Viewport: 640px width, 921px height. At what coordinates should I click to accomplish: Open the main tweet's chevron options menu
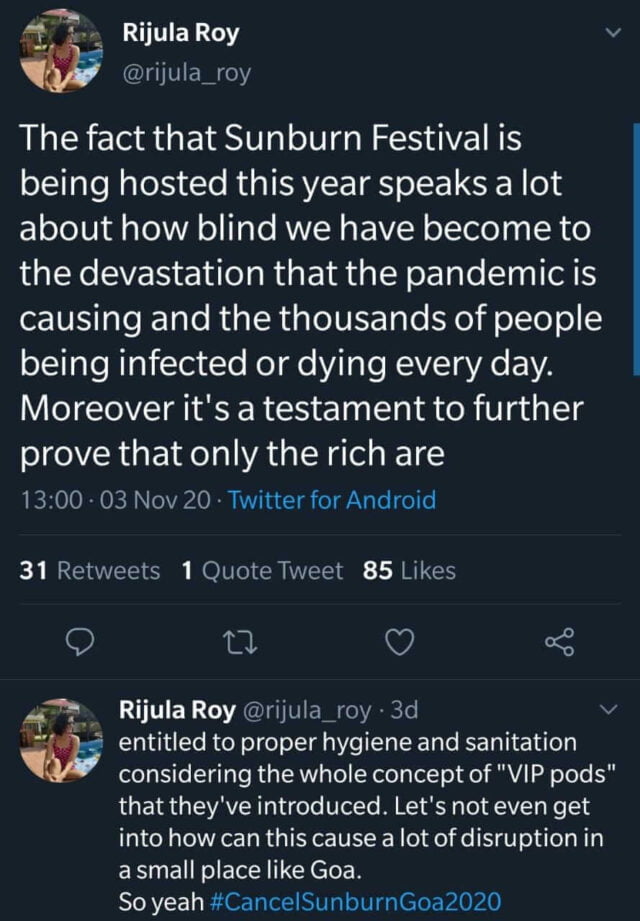pos(613,34)
